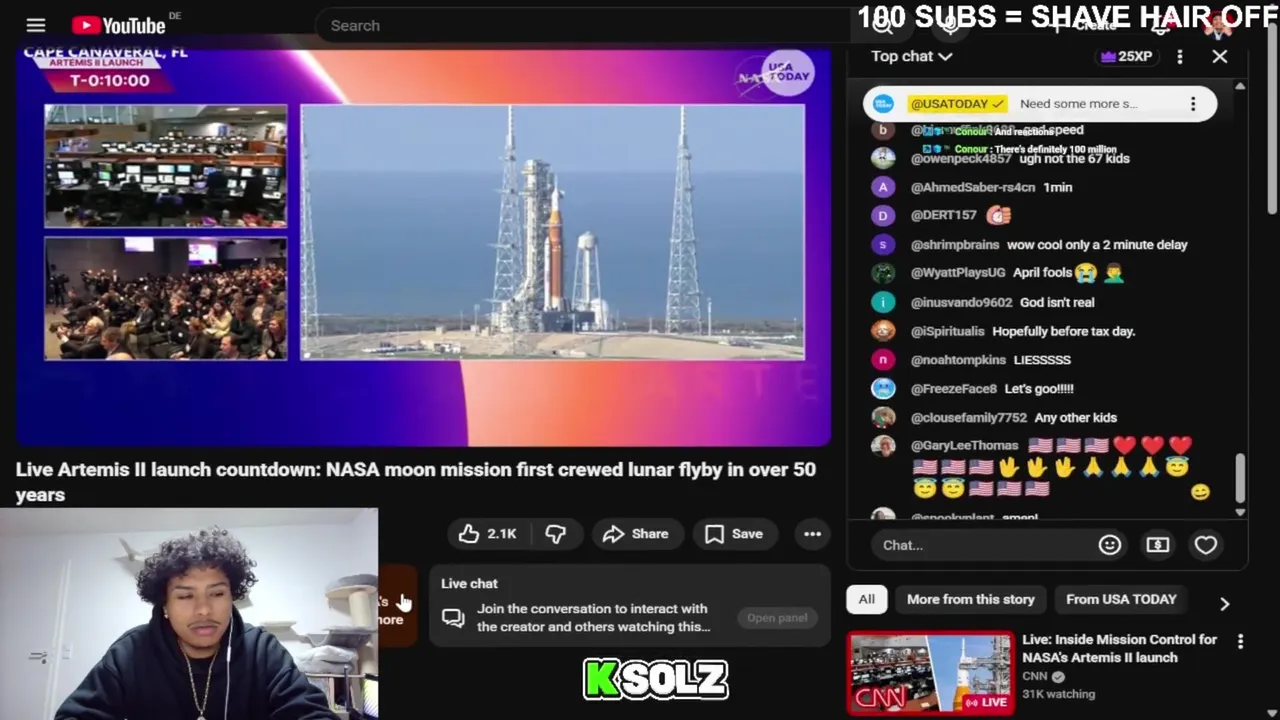Open chat options three-dot menu
The height and width of the screenshot is (720, 1280).
click(1180, 57)
